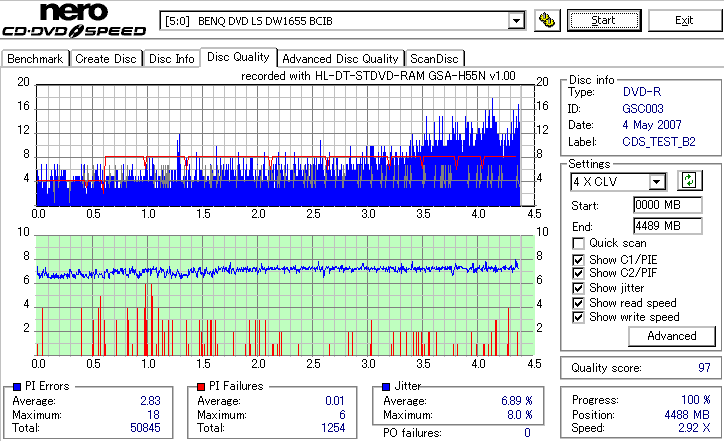Image resolution: width=724 pixels, height=441 pixels.
Task: Click the red PI Failures legend square
Action: click(201, 387)
